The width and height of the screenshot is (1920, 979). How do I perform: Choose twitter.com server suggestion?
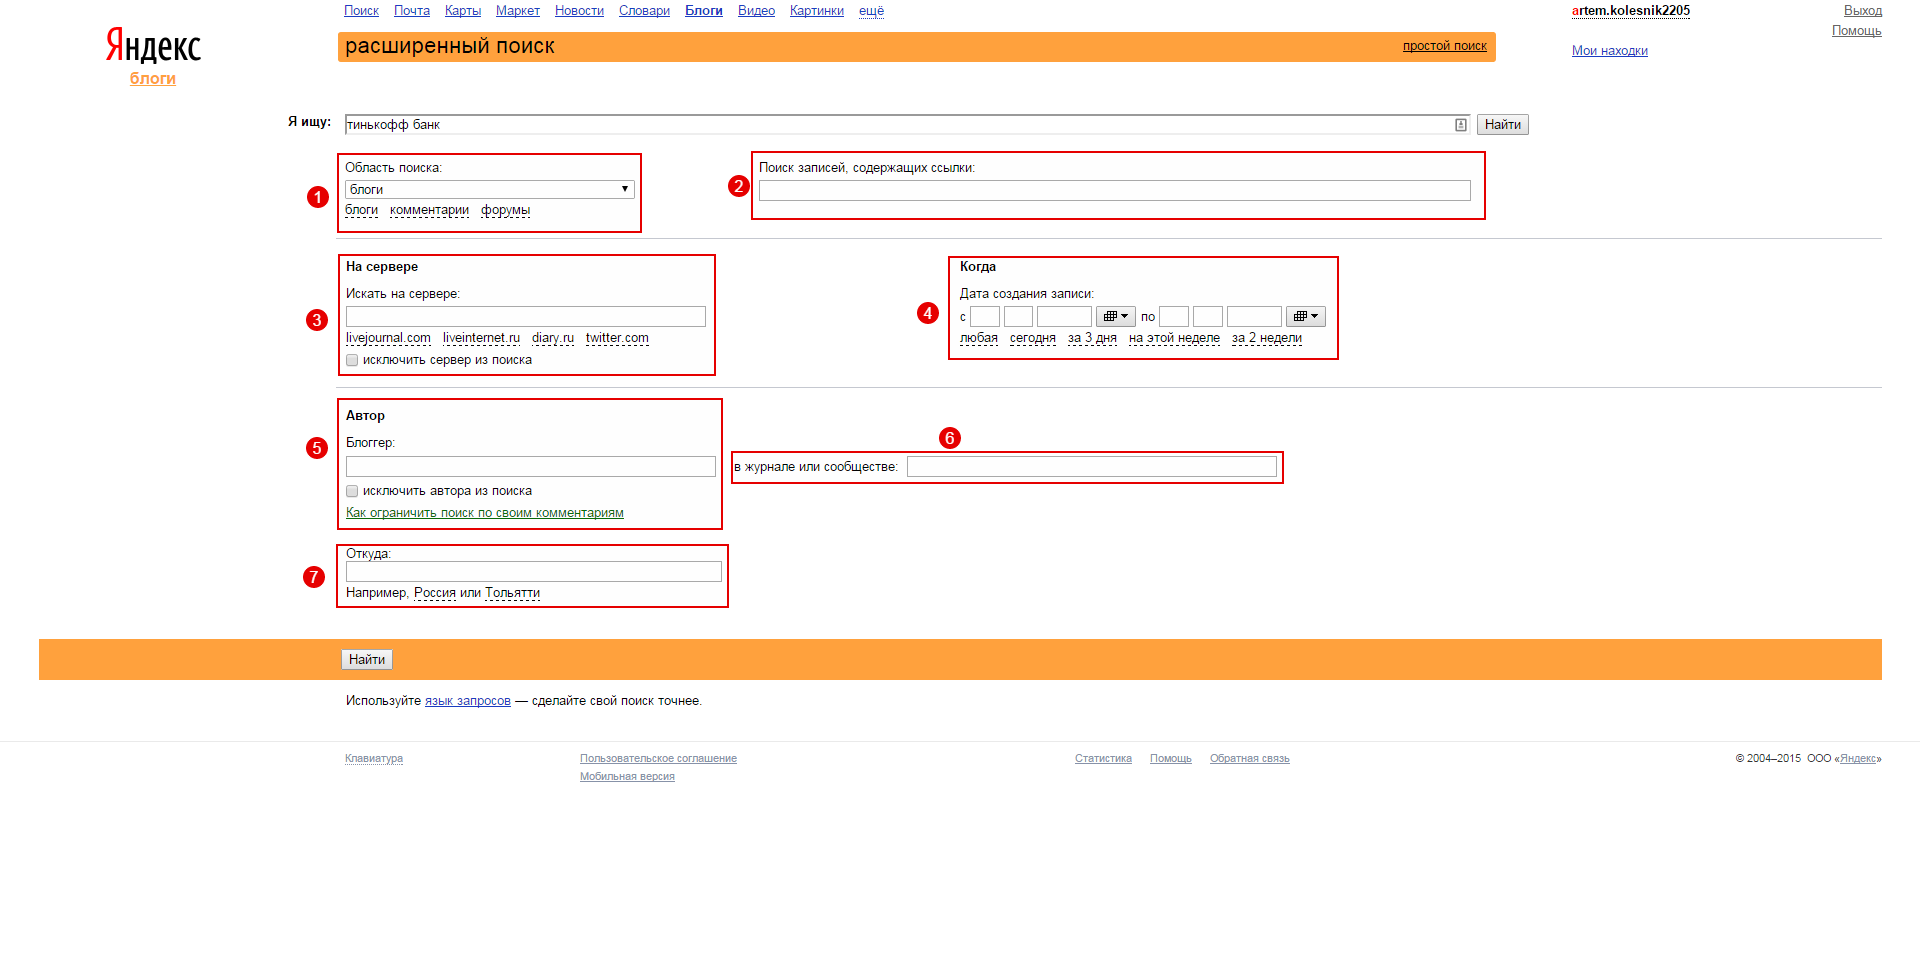617,338
